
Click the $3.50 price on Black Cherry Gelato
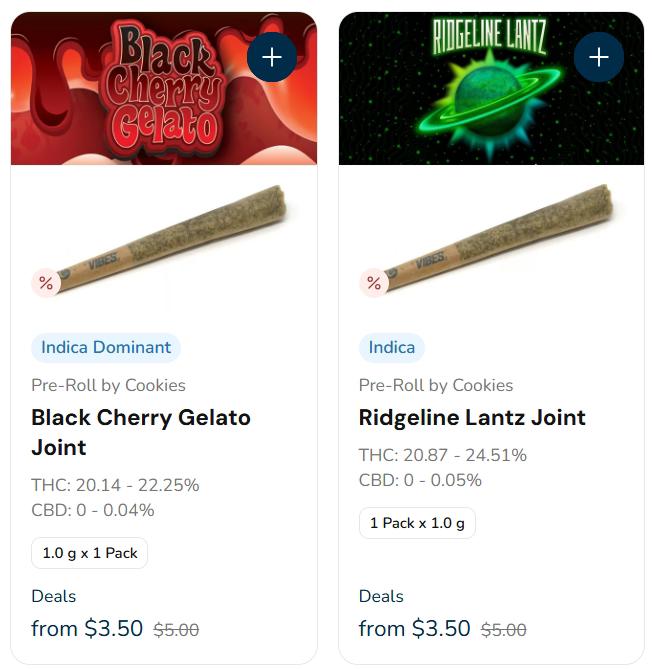113,629
